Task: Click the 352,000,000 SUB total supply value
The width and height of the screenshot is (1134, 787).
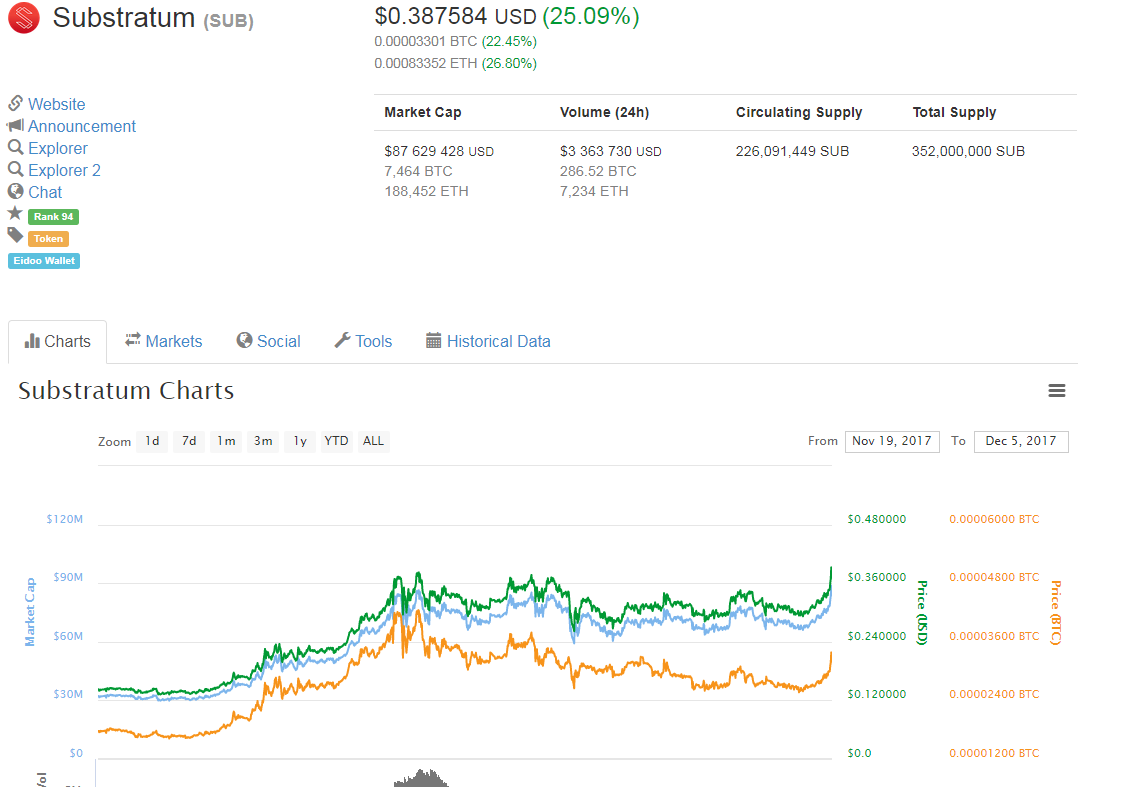Action: point(968,151)
